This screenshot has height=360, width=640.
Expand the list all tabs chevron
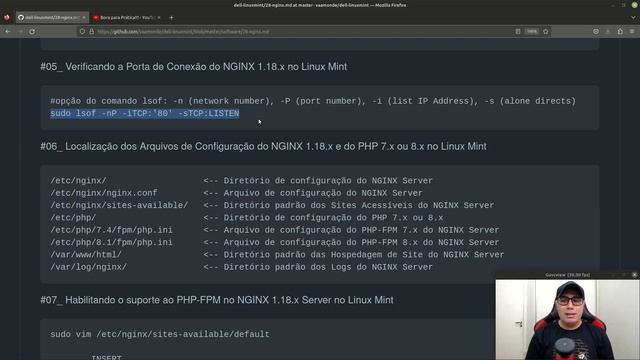click(x=633, y=18)
